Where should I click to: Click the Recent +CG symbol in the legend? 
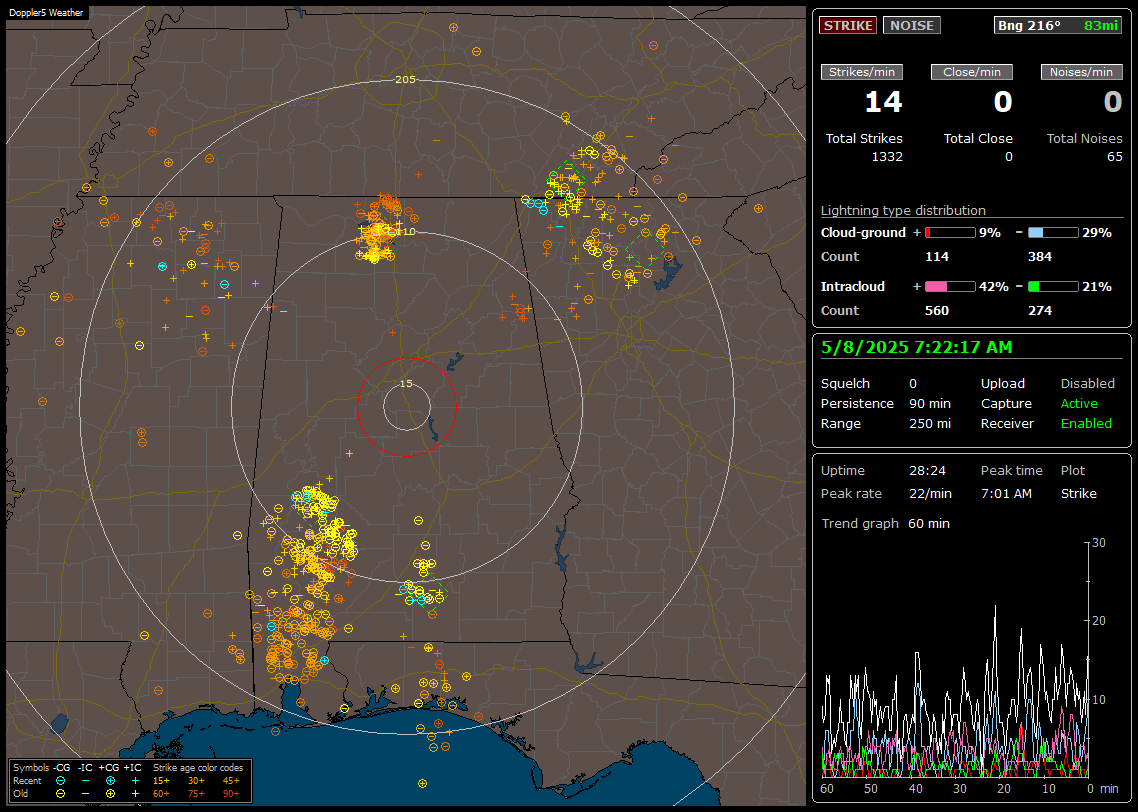coord(110,781)
